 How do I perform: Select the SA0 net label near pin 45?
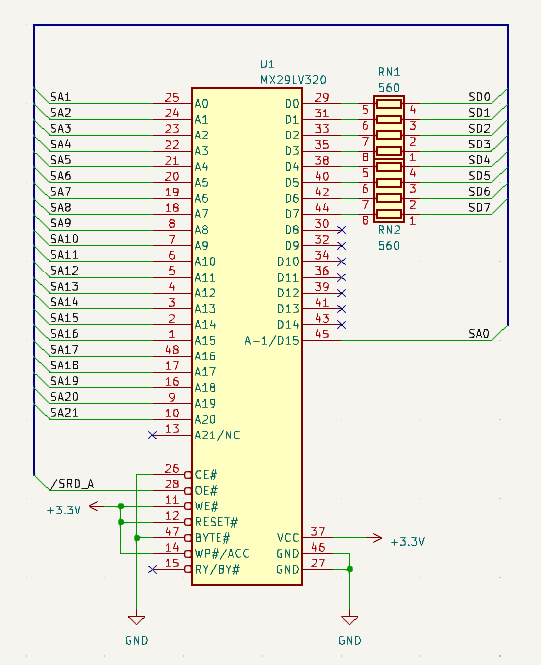coord(479,334)
